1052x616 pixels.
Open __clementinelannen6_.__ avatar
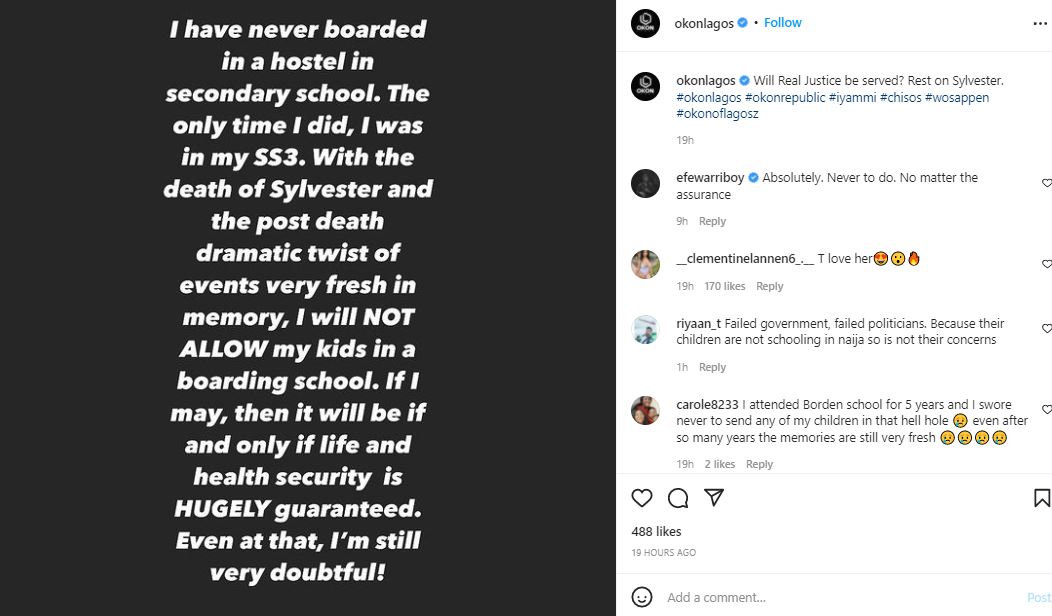[x=646, y=264]
